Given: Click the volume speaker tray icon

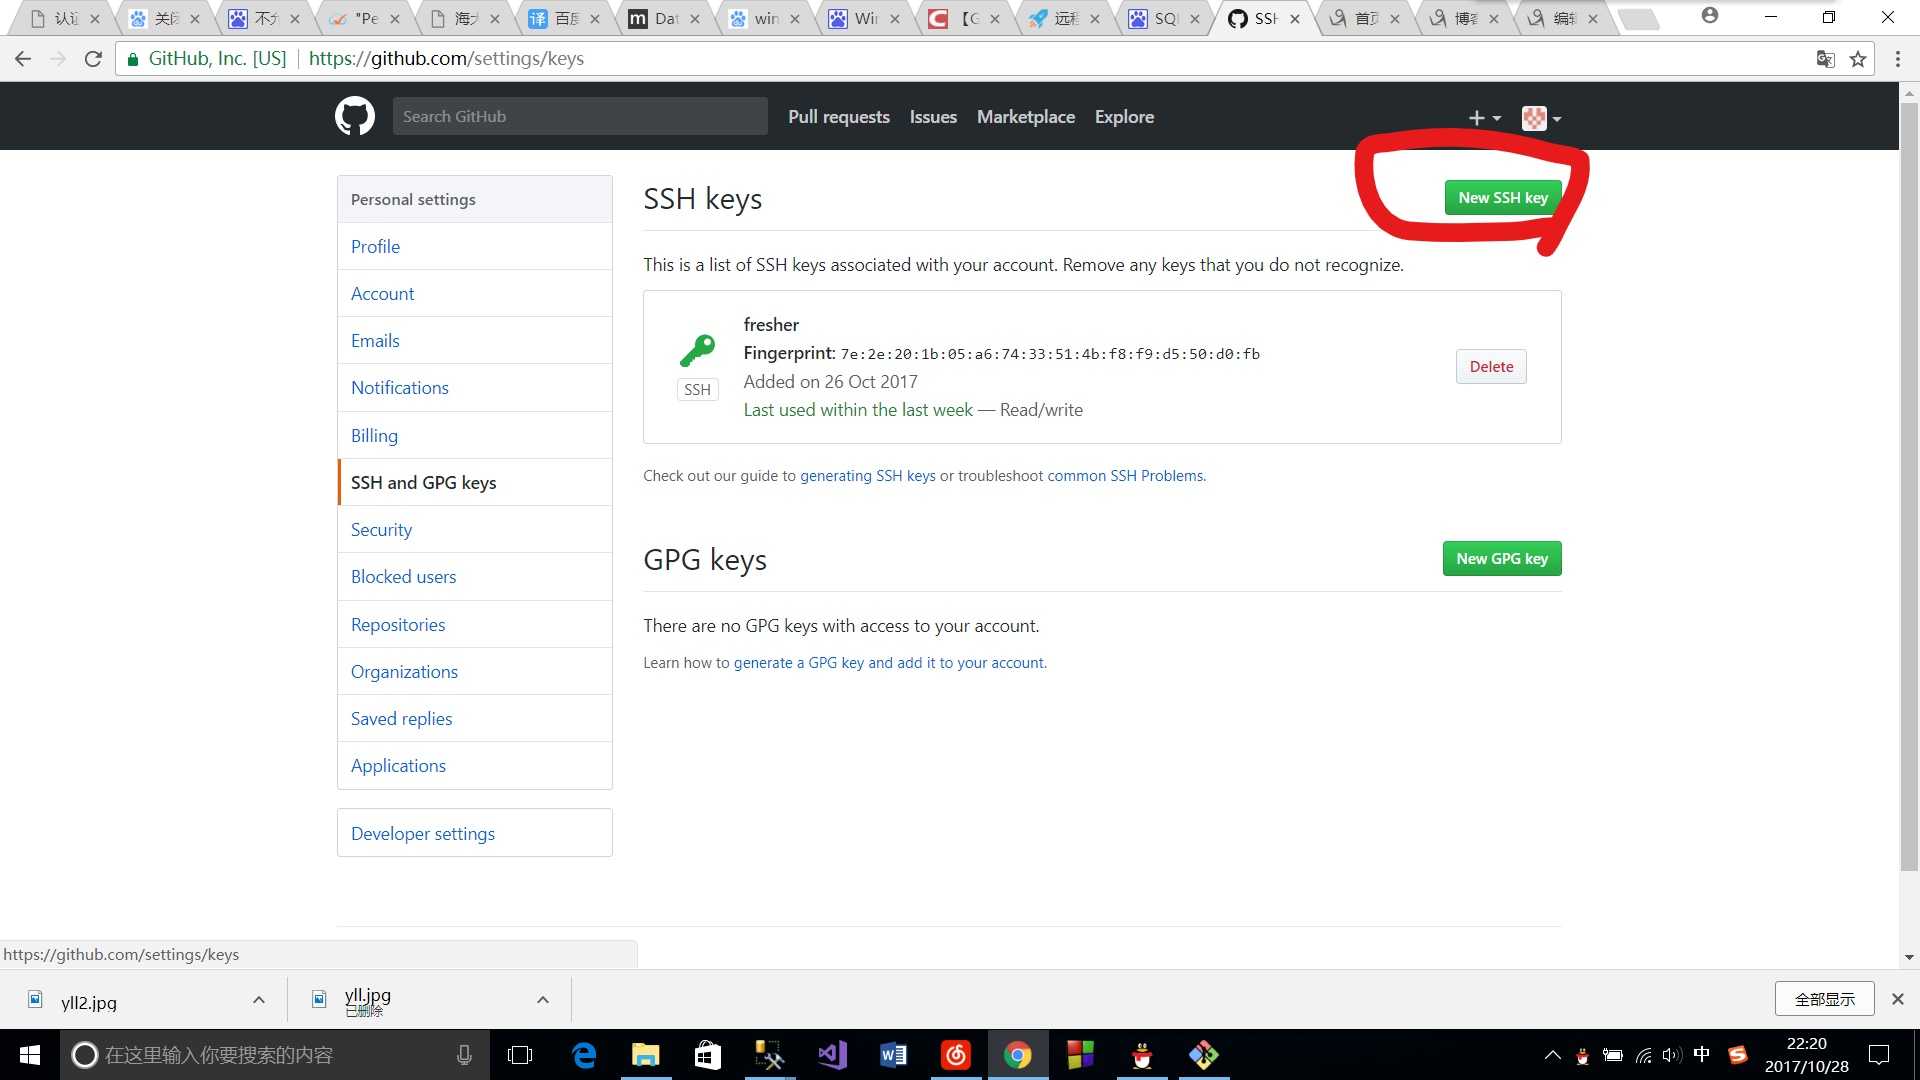Looking at the screenshot, I should (x=1672, y=1055).
